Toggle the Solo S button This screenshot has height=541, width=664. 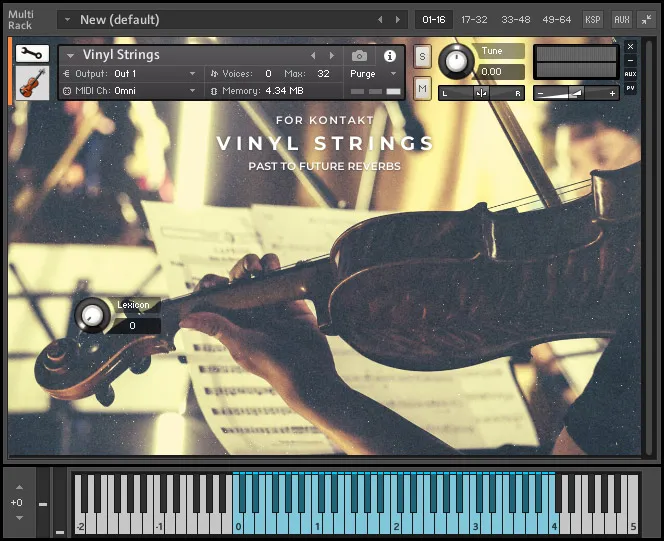click(422, 57)
